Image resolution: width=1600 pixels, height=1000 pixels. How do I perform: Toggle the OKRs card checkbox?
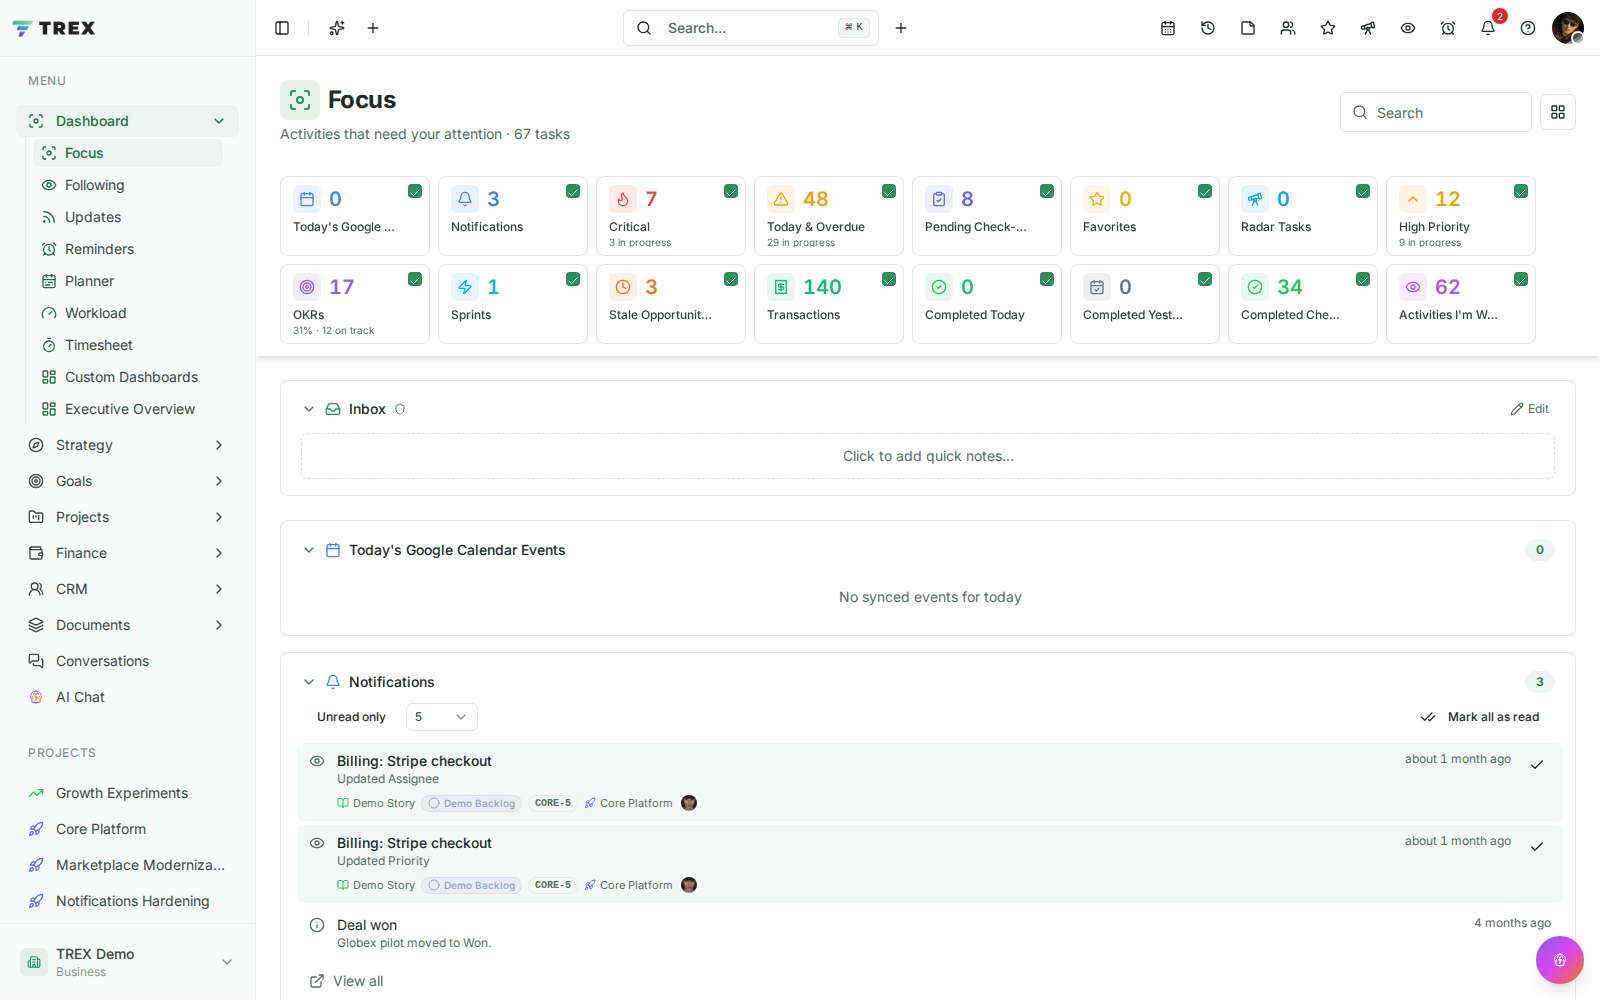pyautogui.click(x=415, y=279)
